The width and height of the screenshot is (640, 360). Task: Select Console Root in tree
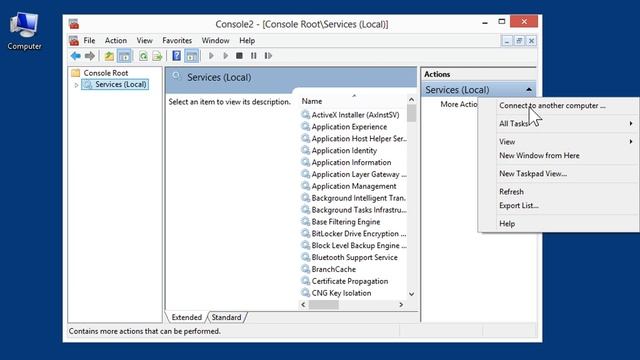click(x=106, y=73)
